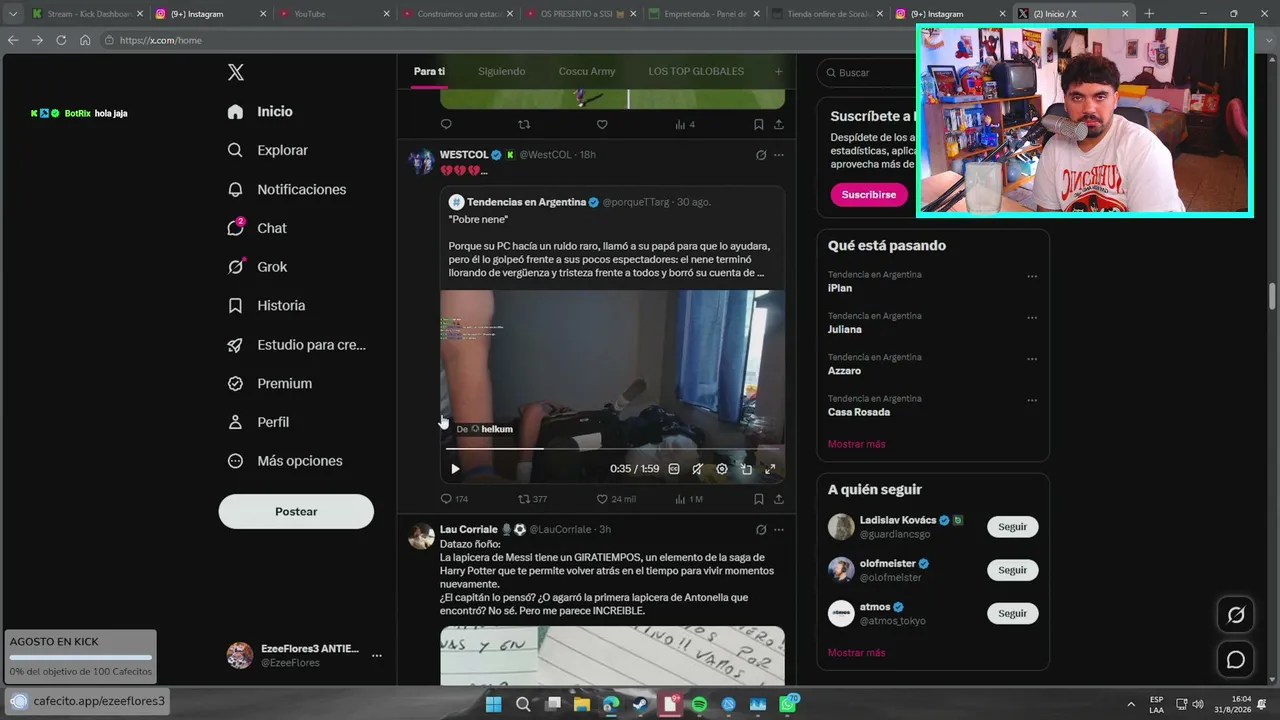This screenshot has width=1280, height=720.
Task: Like the WESTCOL post with 24 mil likes
Action: (x=616, y=499)
